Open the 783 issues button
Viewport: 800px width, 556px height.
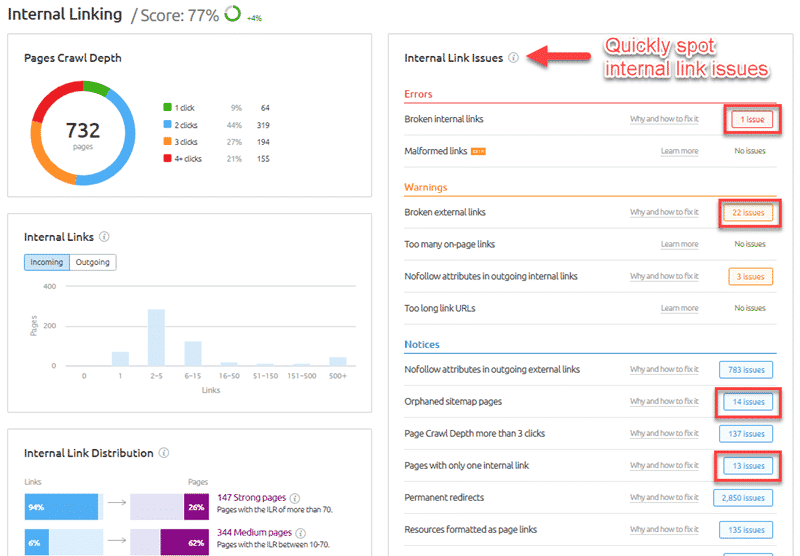[x=745, y=370]
